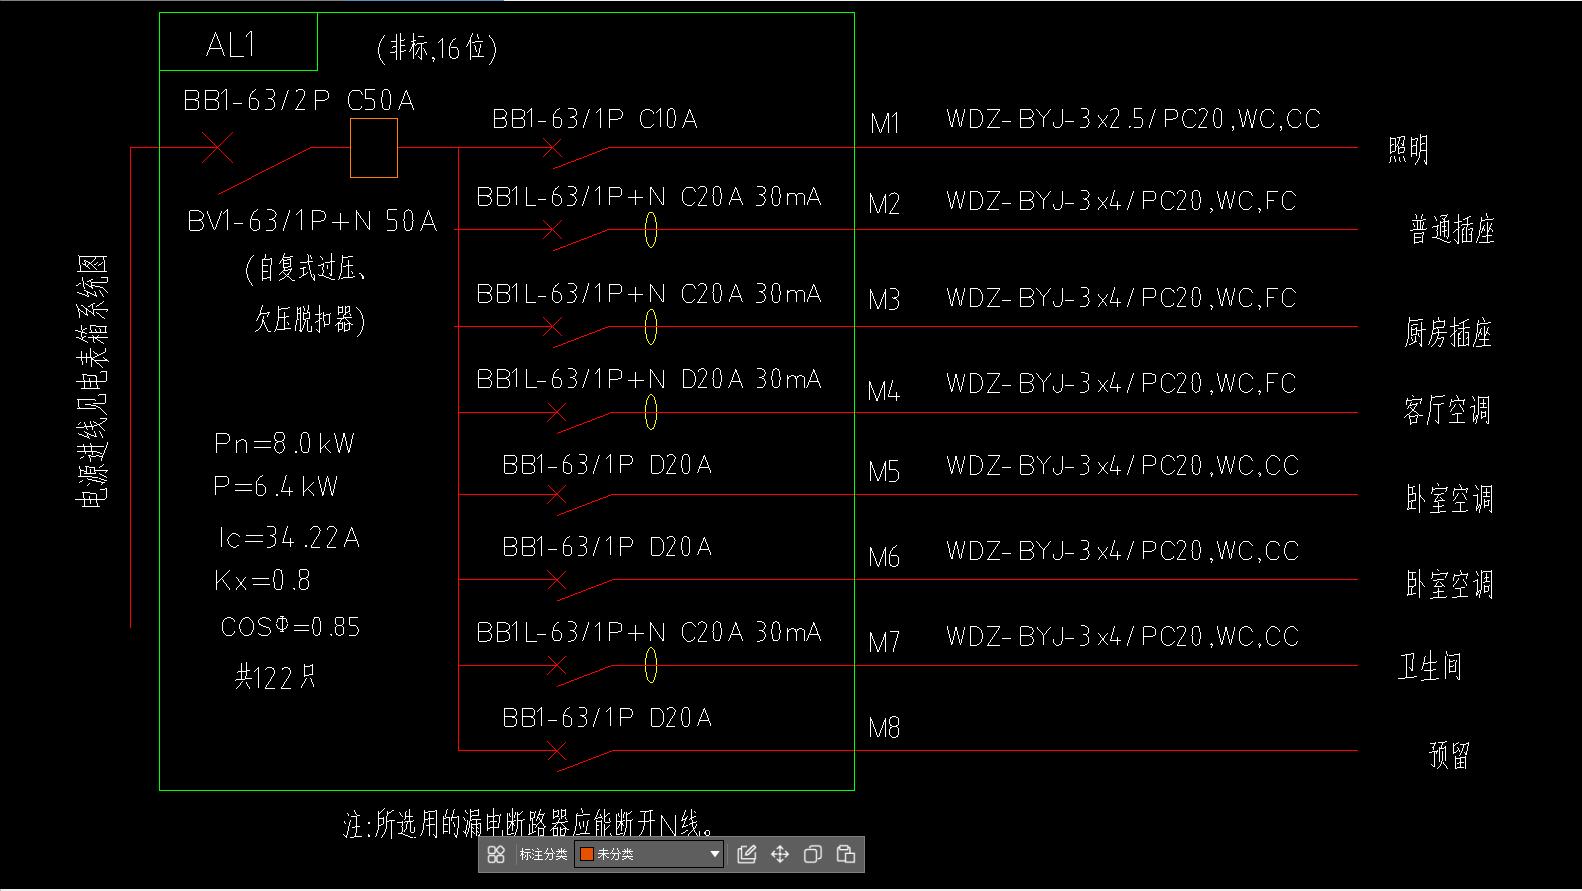This screenshot has width=1582, height=891.
Task: Click the Kx=0.8 text
Action: pyautogui.click(x=262, y=580)
